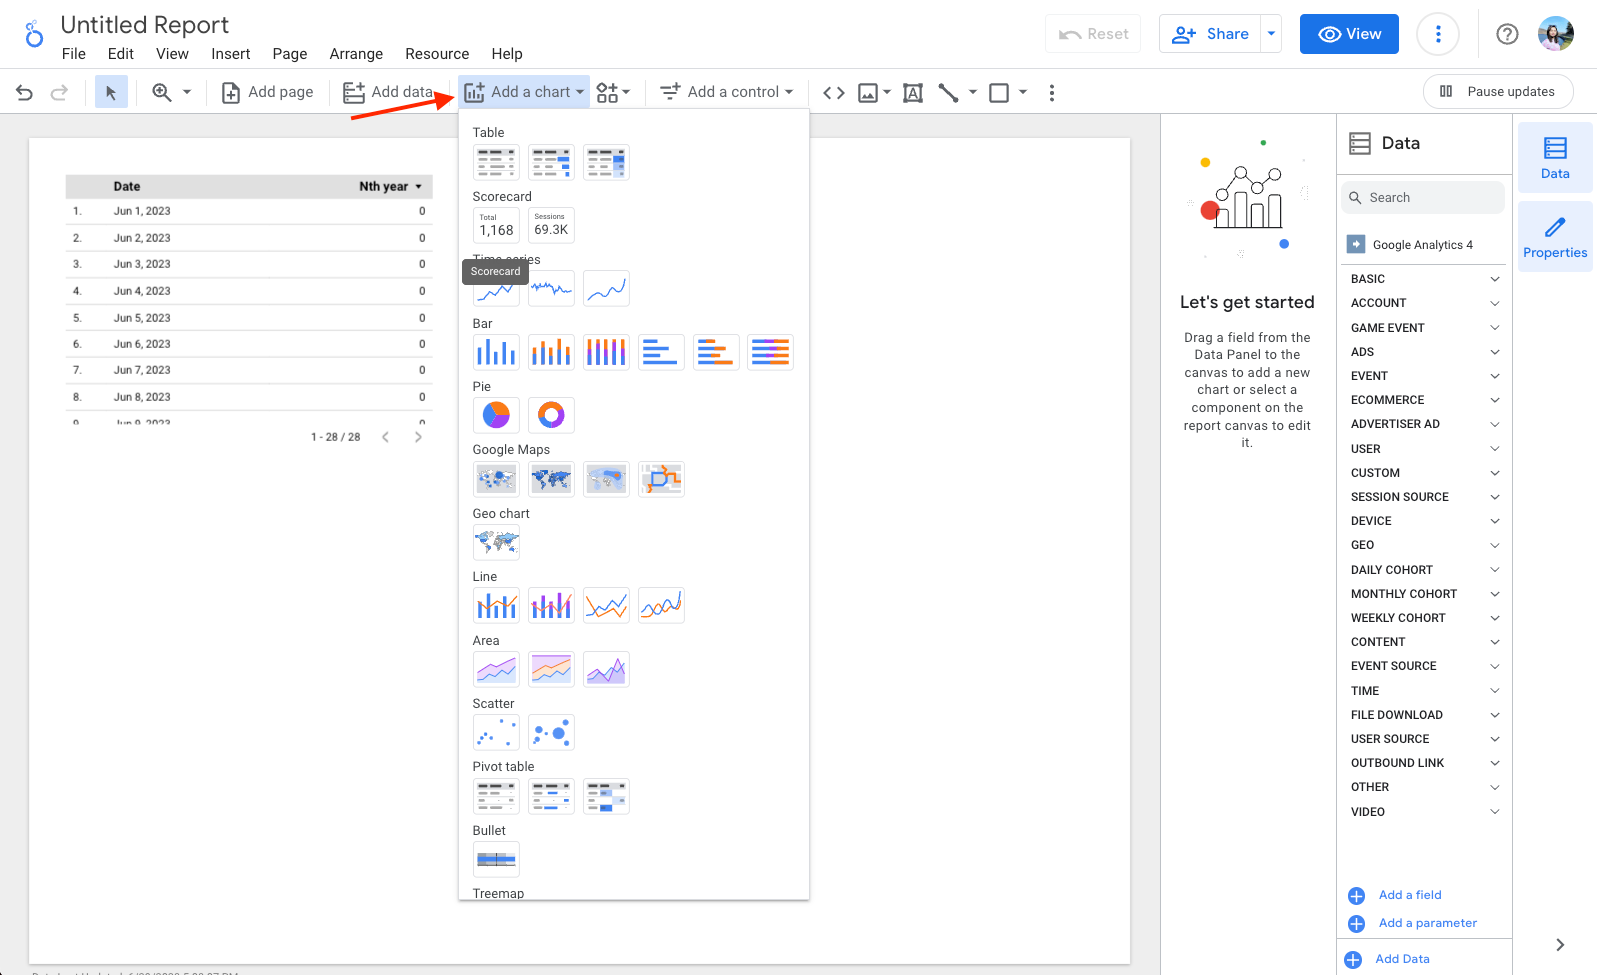Image resolution: width=1597 pixels, height=975 pixels.
Task: Open the help question mark icon
Action: (1506, 34)
